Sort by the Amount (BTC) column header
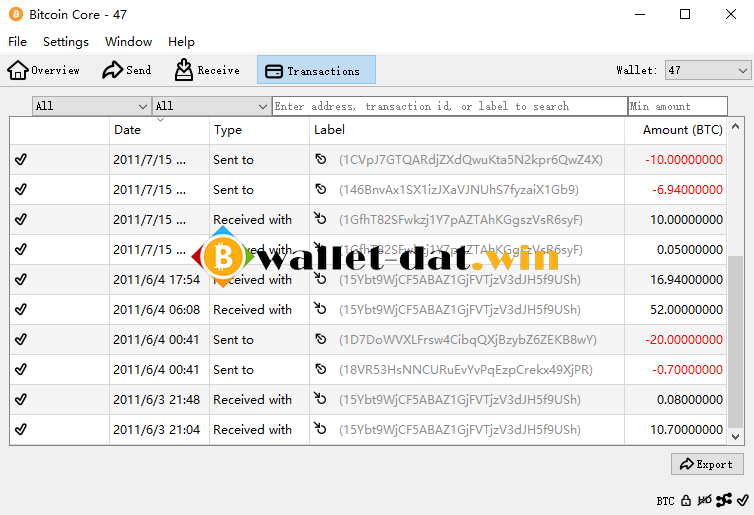The height and width of the screenshot is (515, 754). point(675,130)
